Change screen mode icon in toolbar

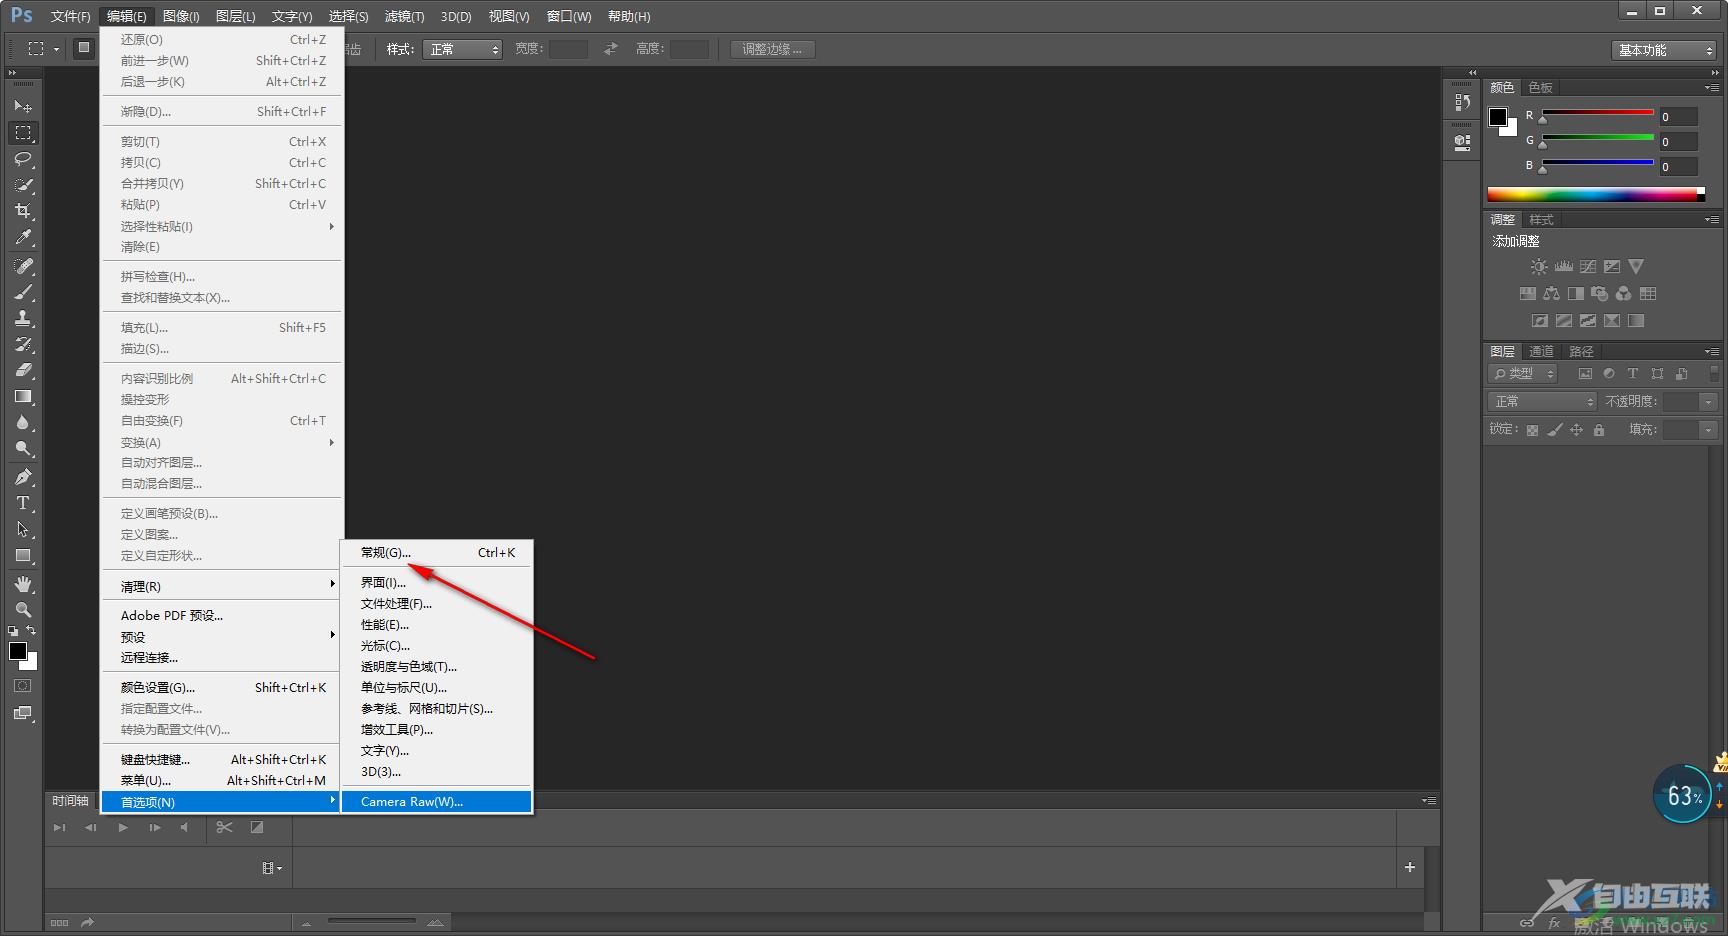[23, 713]
